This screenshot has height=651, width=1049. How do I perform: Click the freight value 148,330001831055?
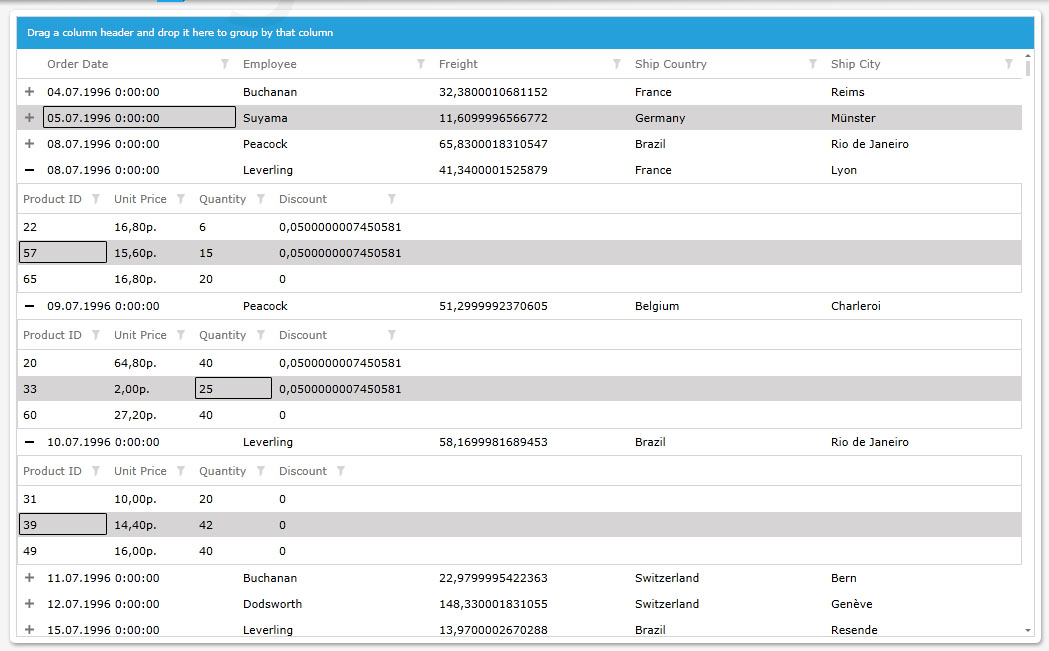click(x=493, y=603)
